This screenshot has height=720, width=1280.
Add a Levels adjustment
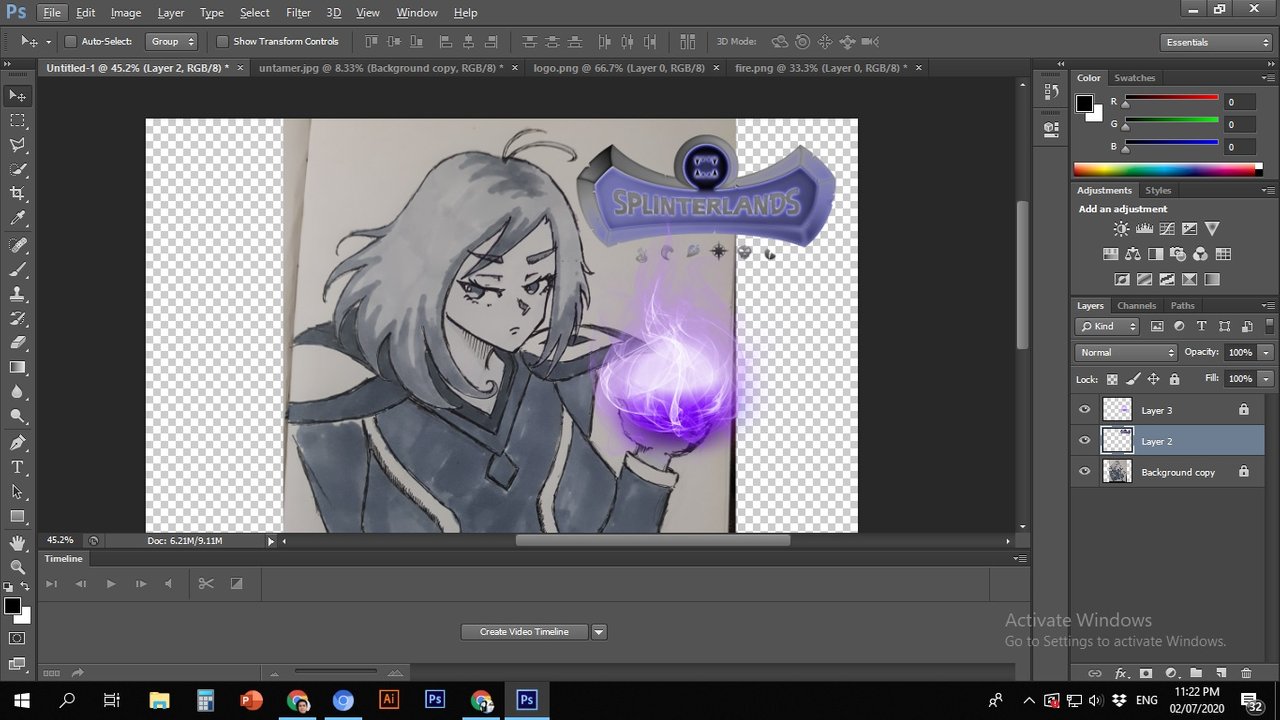point(1144,229)
